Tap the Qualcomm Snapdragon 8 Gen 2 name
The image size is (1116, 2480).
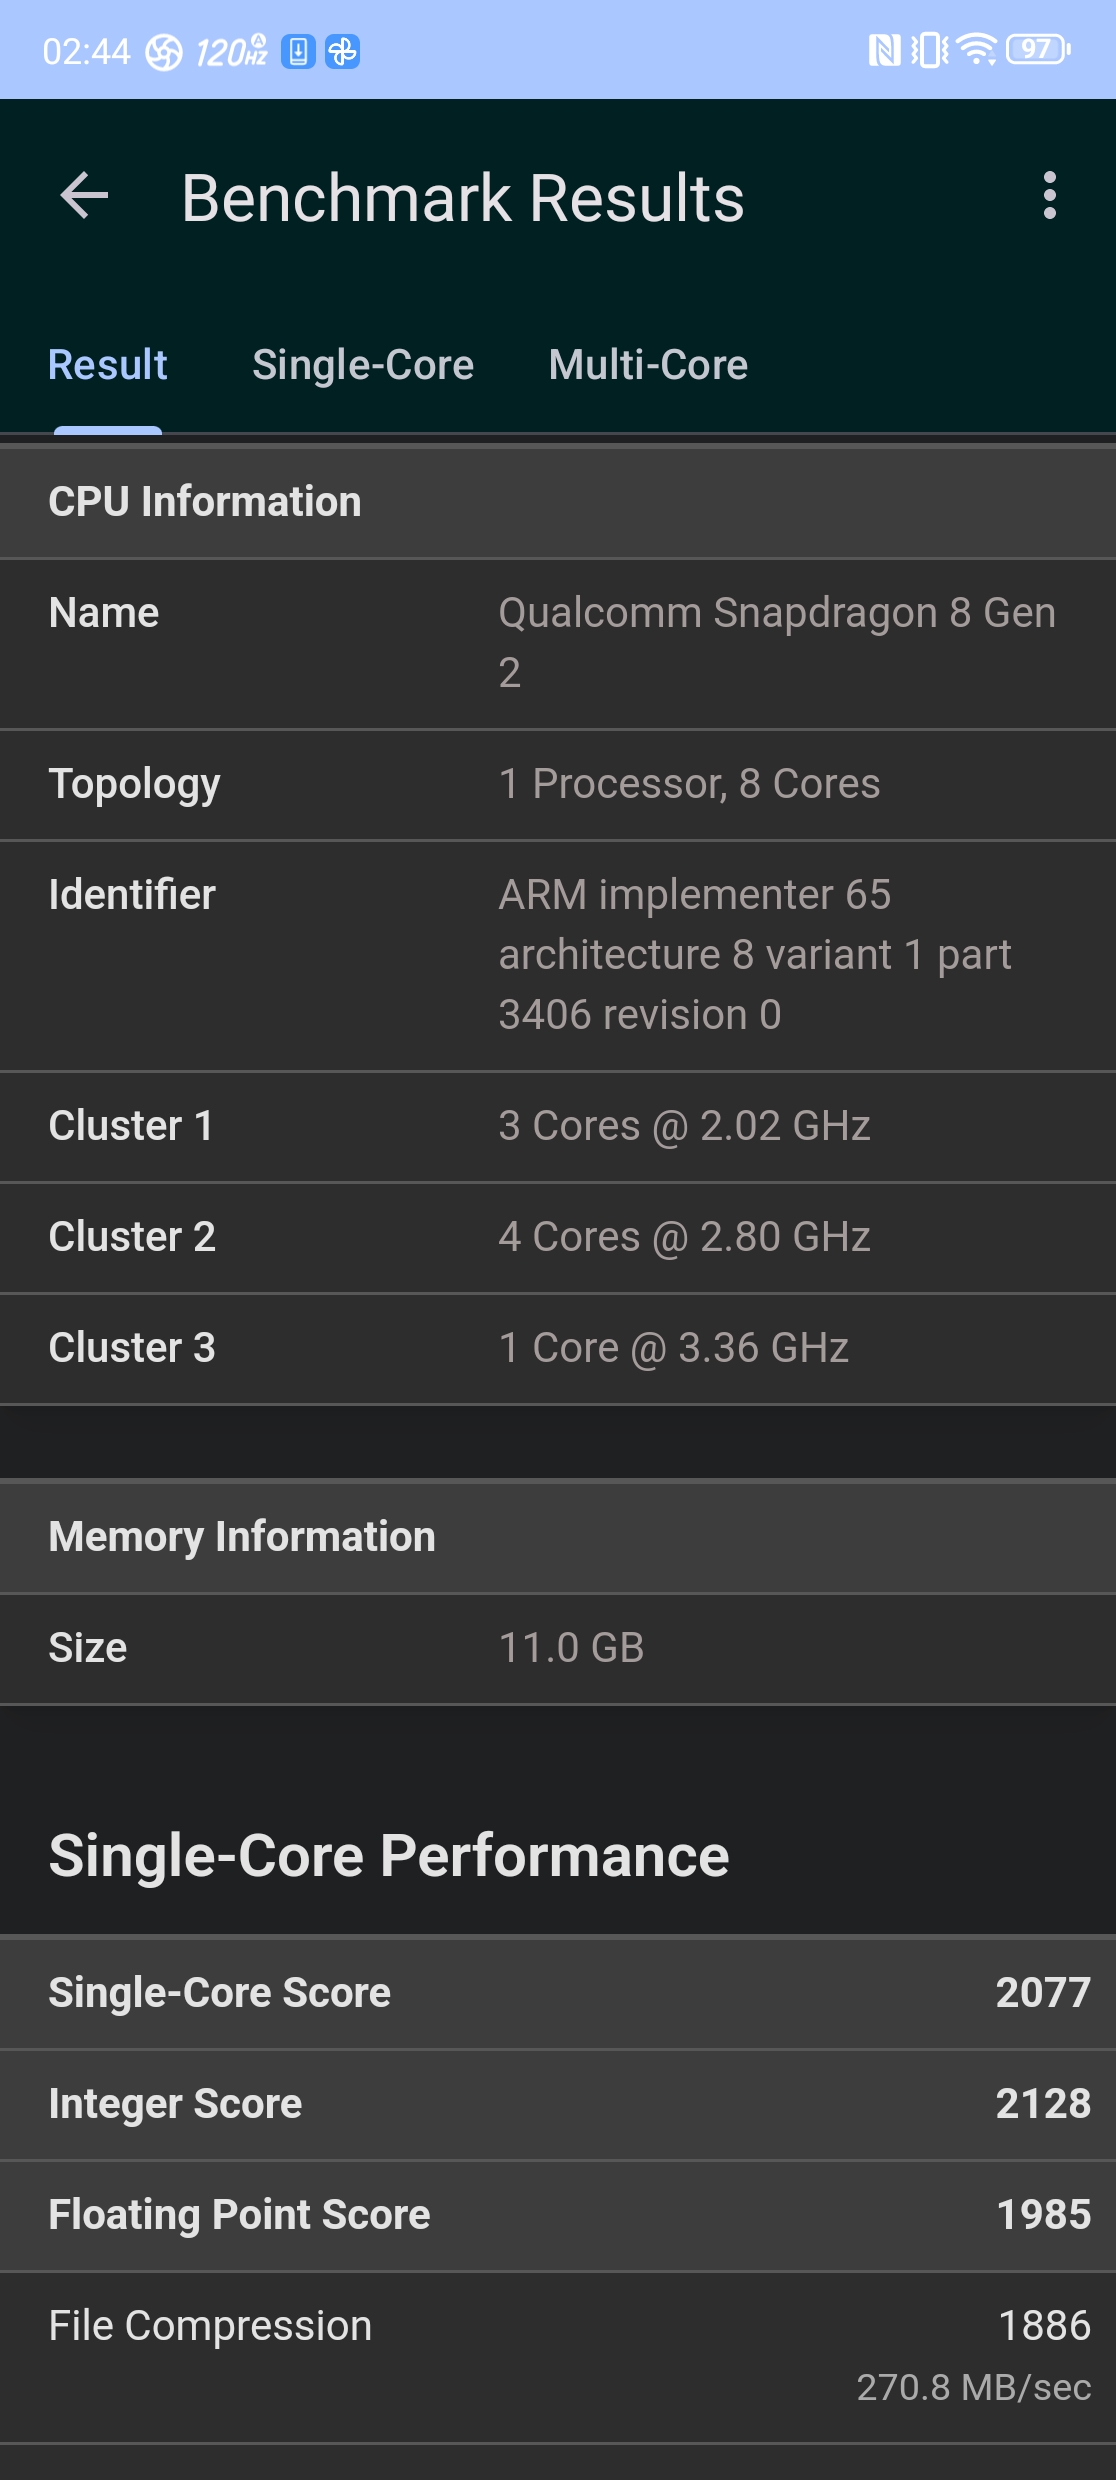pyautogui.click(x=777, y=642)
